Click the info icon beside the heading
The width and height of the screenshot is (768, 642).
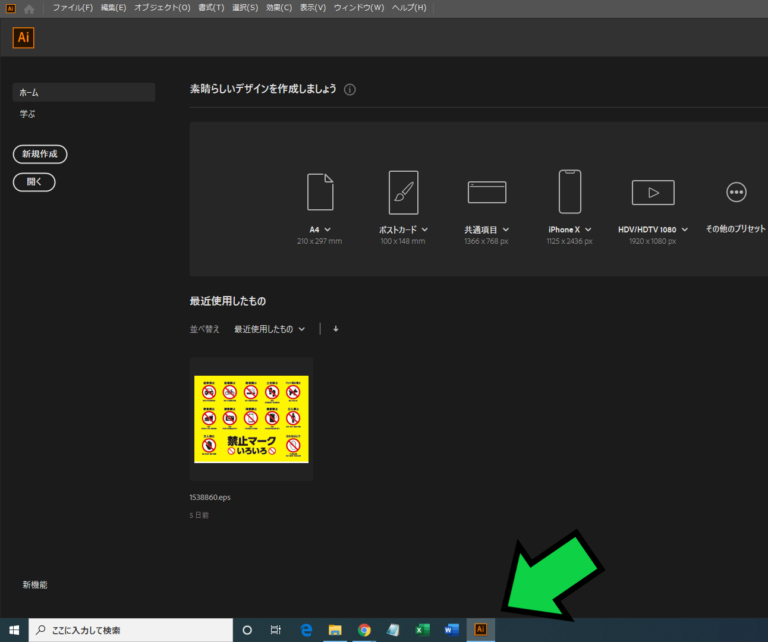[350, 89]
